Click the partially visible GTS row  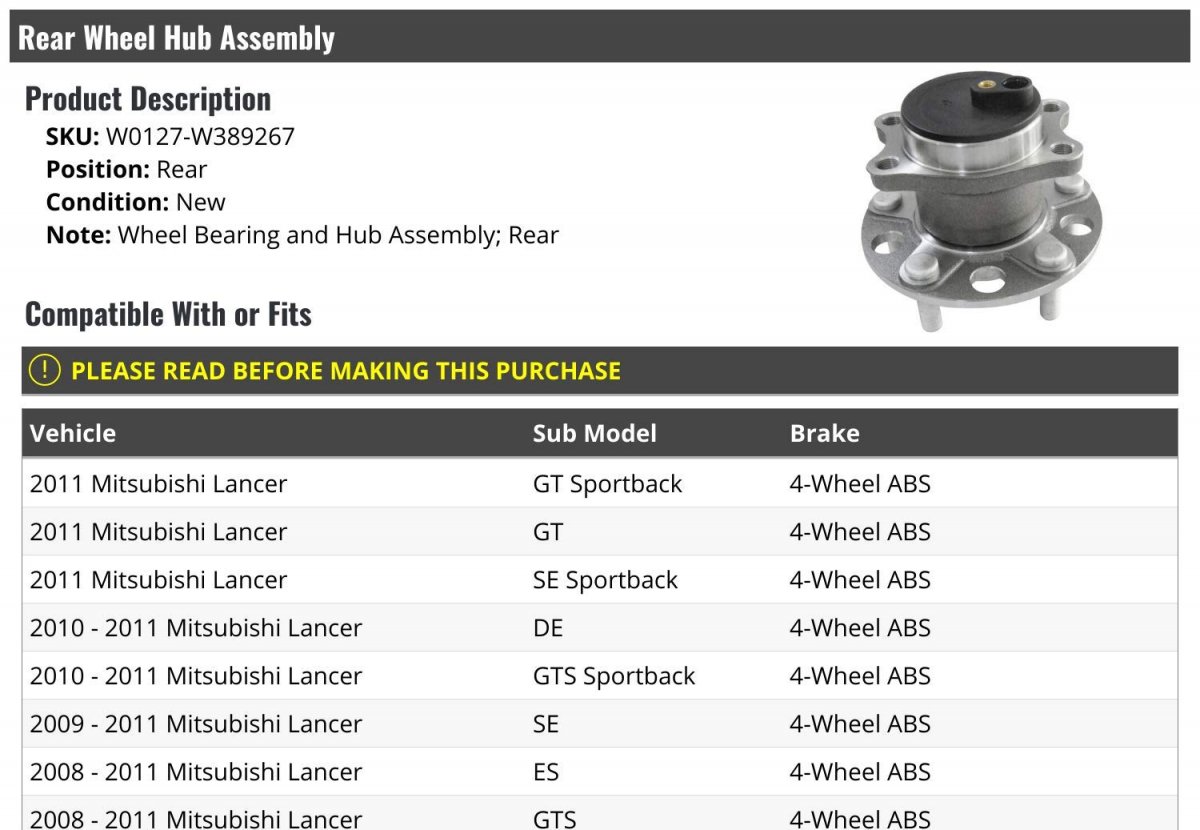(x=600, y=813)
